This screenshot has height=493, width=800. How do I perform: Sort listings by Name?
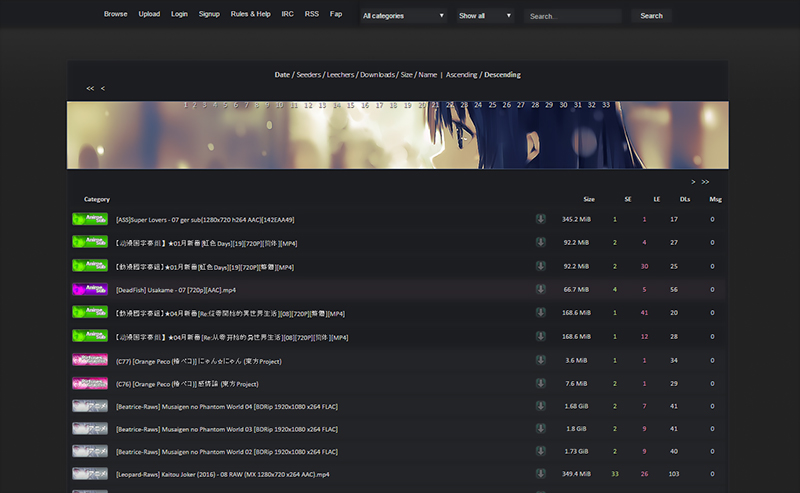coord(428,75)
